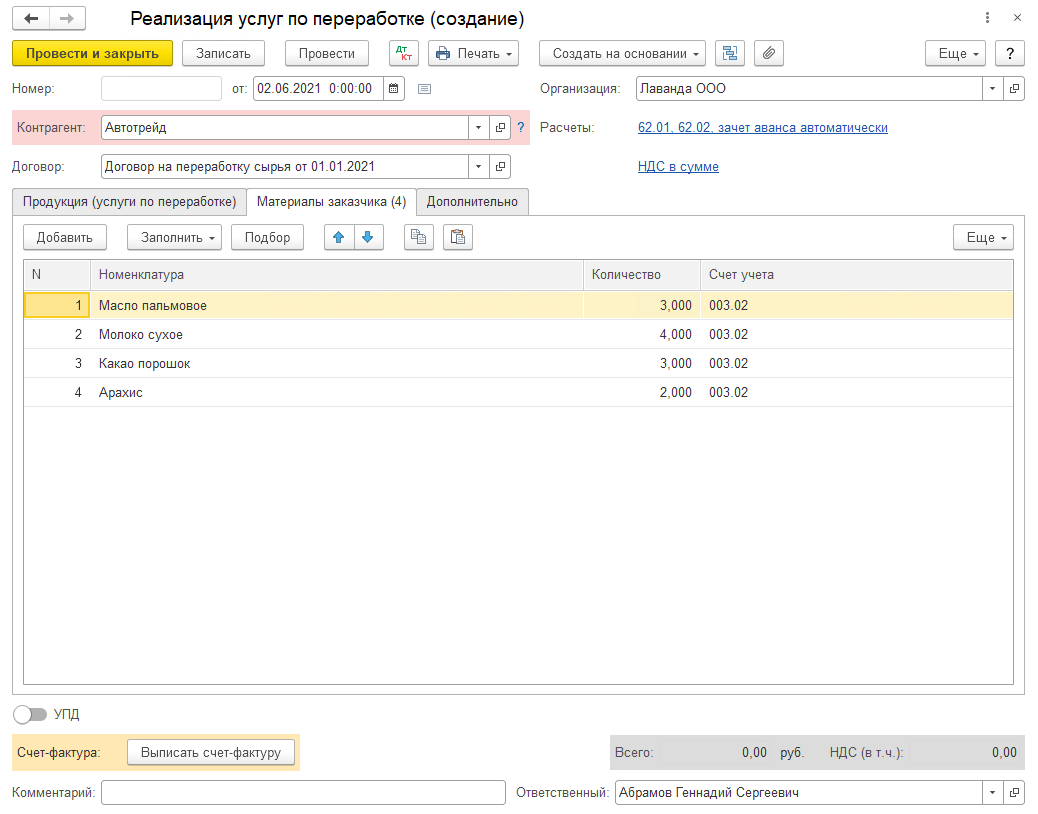
Task: Click the Контрагент field with Автотрейд
Action: pos(285,128)
